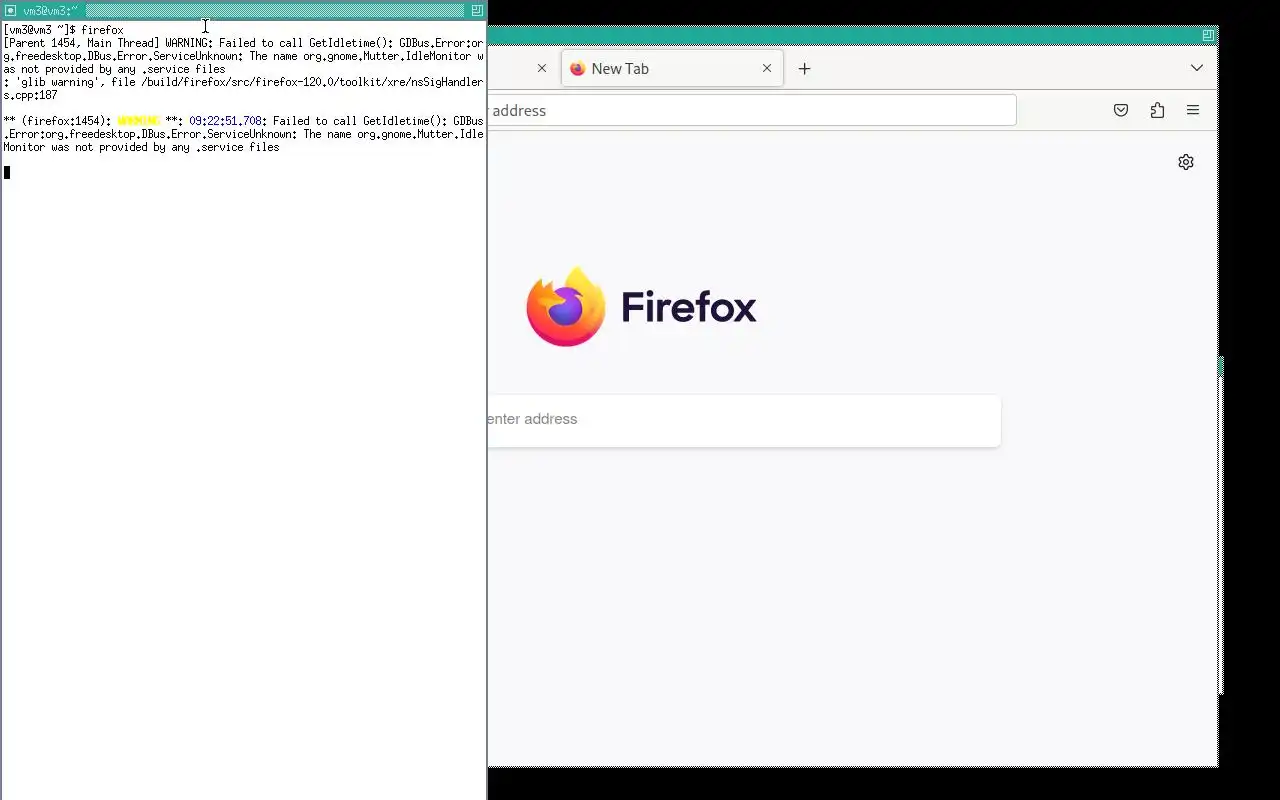Click the 'firefox' command text in terminal
Viewport: 1280px width, 800px height.
pyautogui.click(x=103, y=30)
